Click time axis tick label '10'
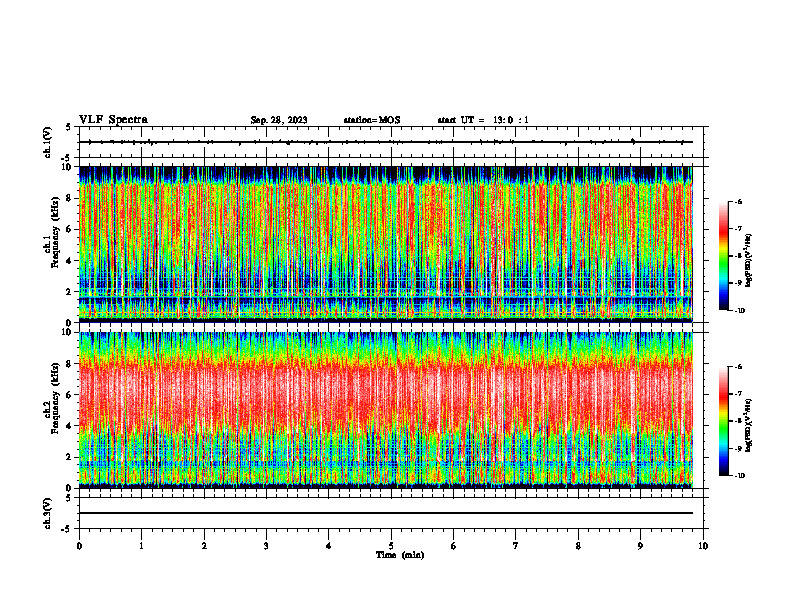792x612 pixels. tap(703, 546)
